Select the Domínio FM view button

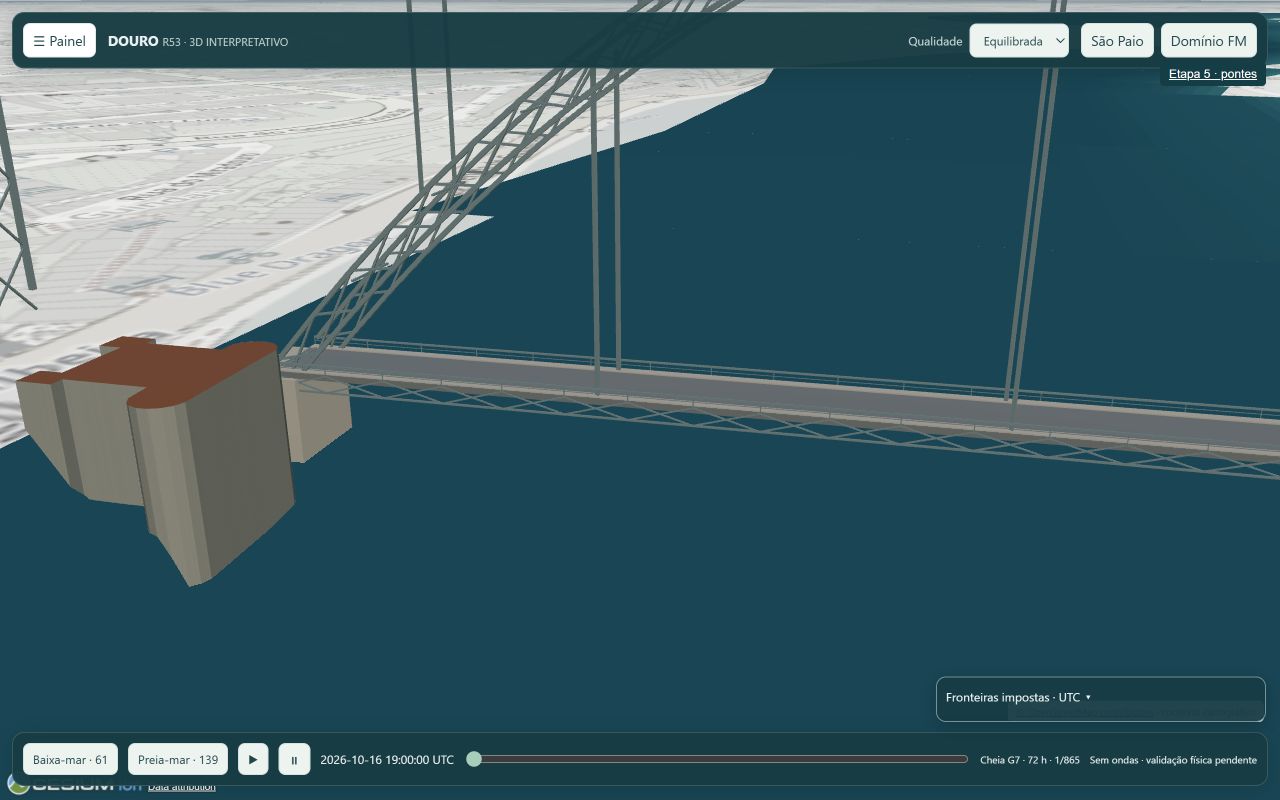point(1208,41)
